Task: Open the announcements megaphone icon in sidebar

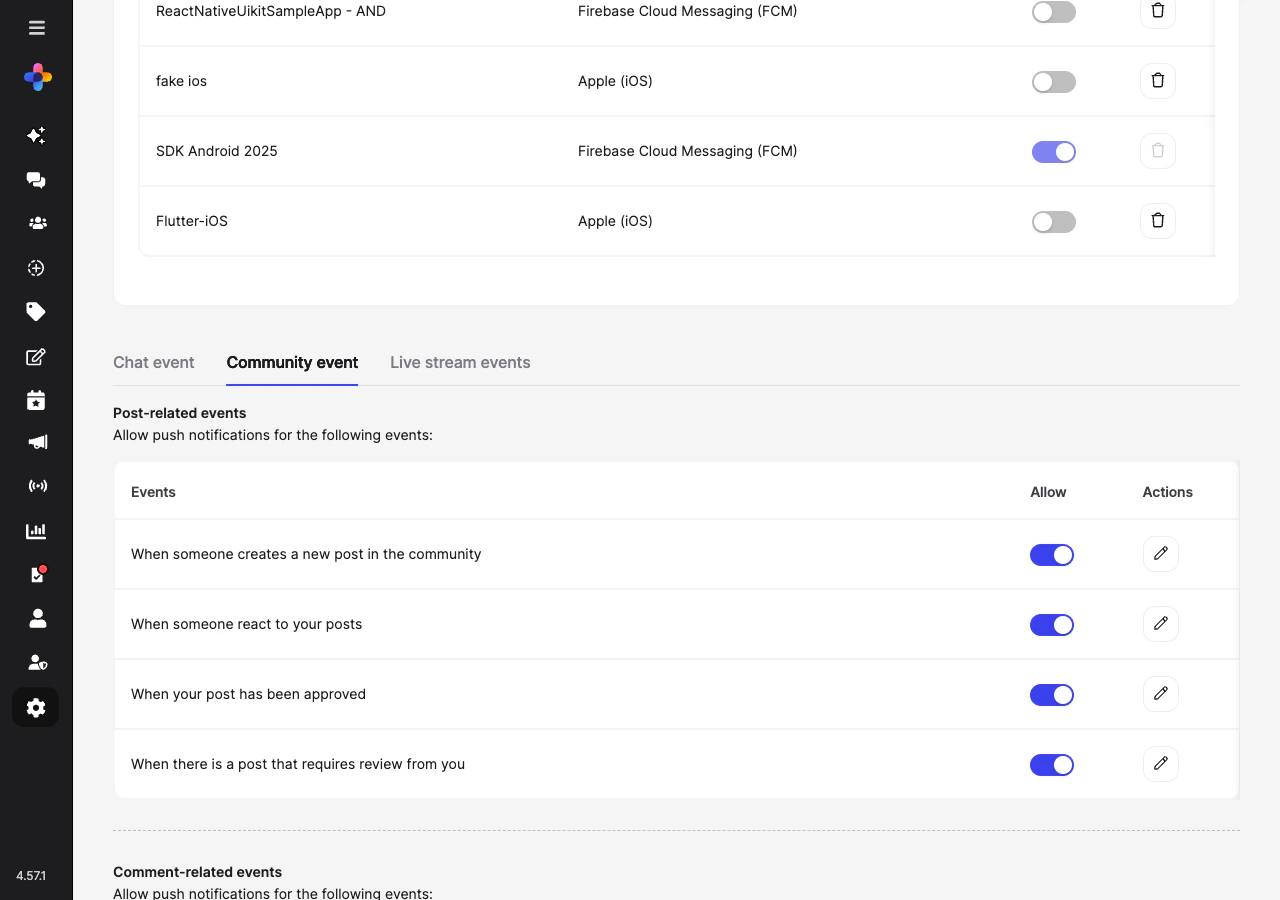Action: pyautogui.click(x=36, y=441)
